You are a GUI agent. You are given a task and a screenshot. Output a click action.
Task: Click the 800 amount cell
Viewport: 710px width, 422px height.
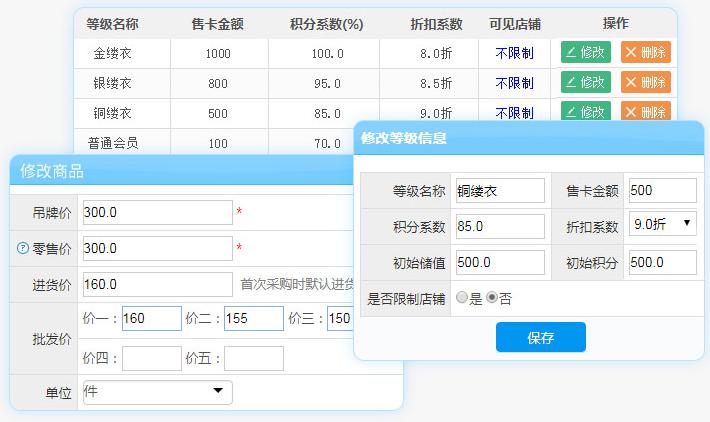pyautogui.click(x=218, y=84)
